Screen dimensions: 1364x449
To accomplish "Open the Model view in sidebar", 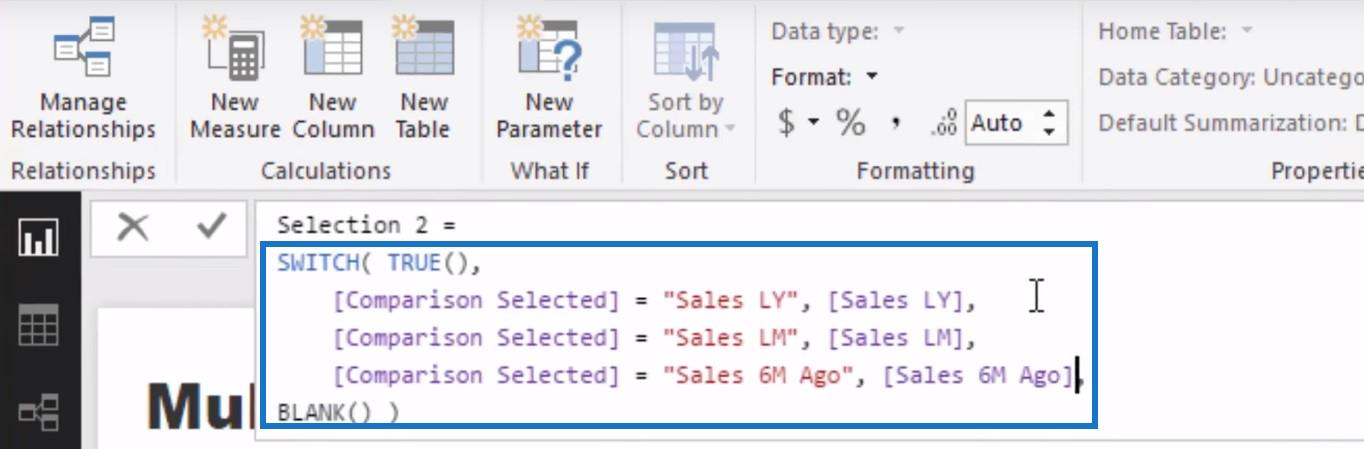I will pos(39,411).
